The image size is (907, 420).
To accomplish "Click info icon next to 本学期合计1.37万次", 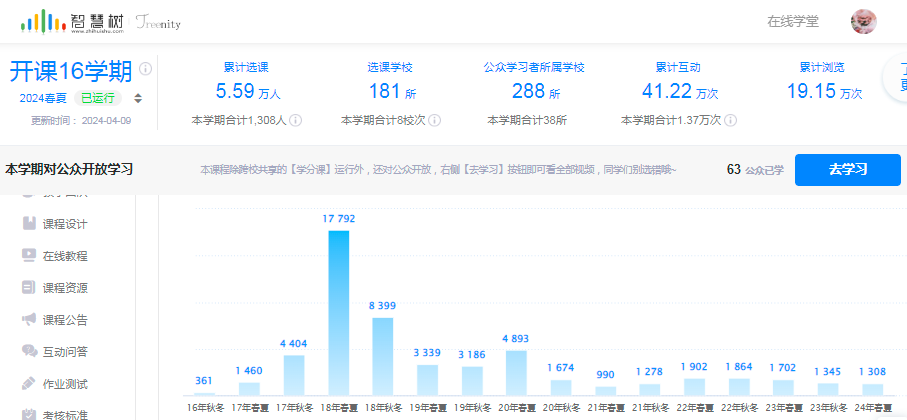I will pyautogui.click(x=731, y=120).
